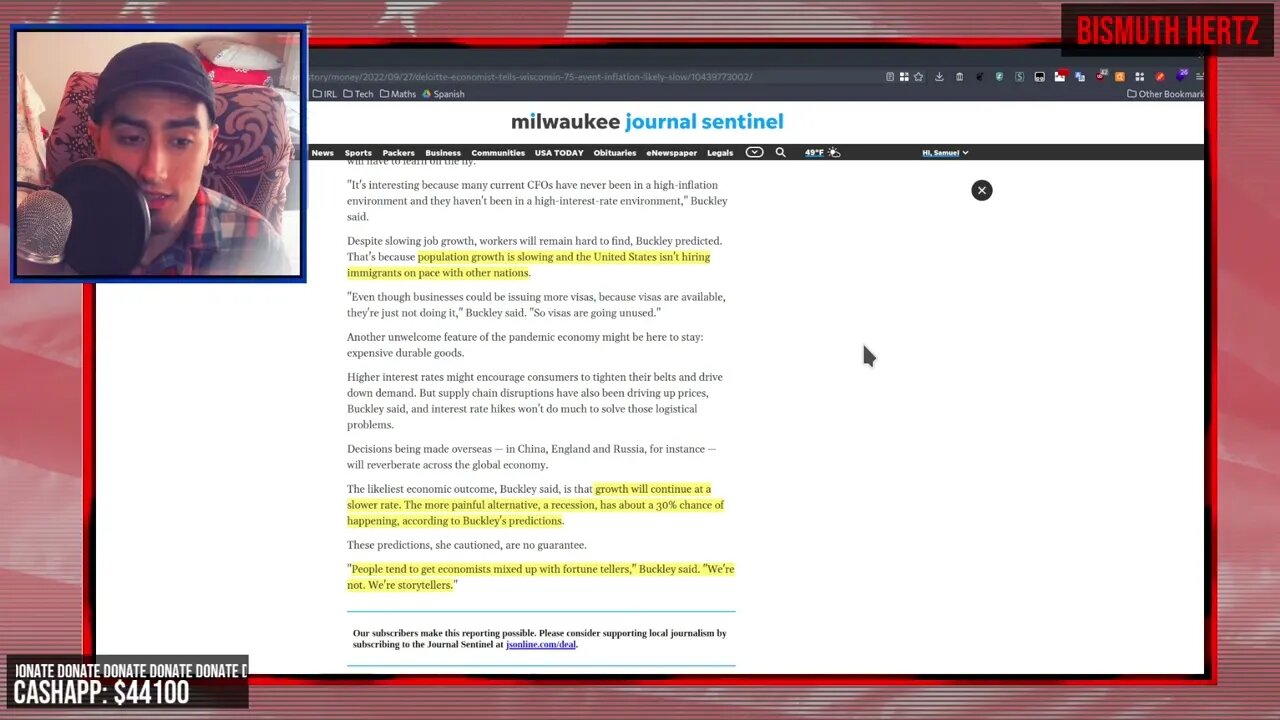Open the Other Bookmarks folder
1280x720 pixels.
pos(1165,94)
